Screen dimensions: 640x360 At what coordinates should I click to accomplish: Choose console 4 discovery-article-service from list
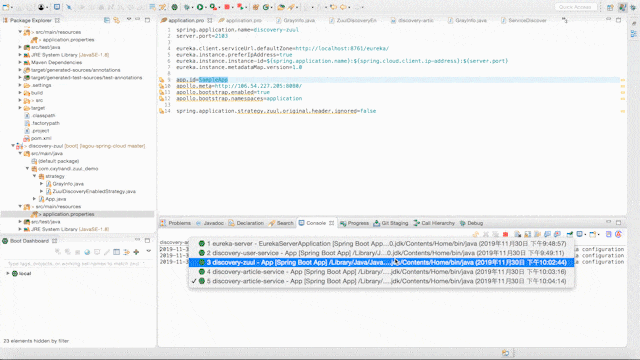click(x=382, y=272)
